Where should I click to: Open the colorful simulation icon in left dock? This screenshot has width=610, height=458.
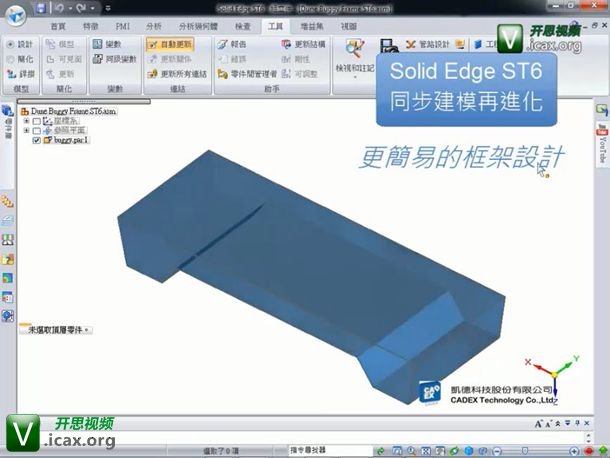tap(7, 278)
